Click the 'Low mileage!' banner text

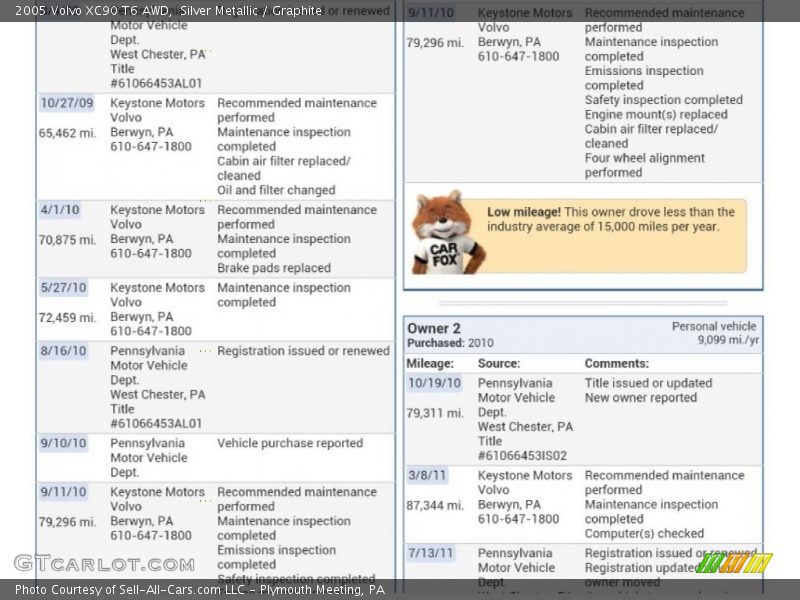pyautogui.click(x=523, y=212)
